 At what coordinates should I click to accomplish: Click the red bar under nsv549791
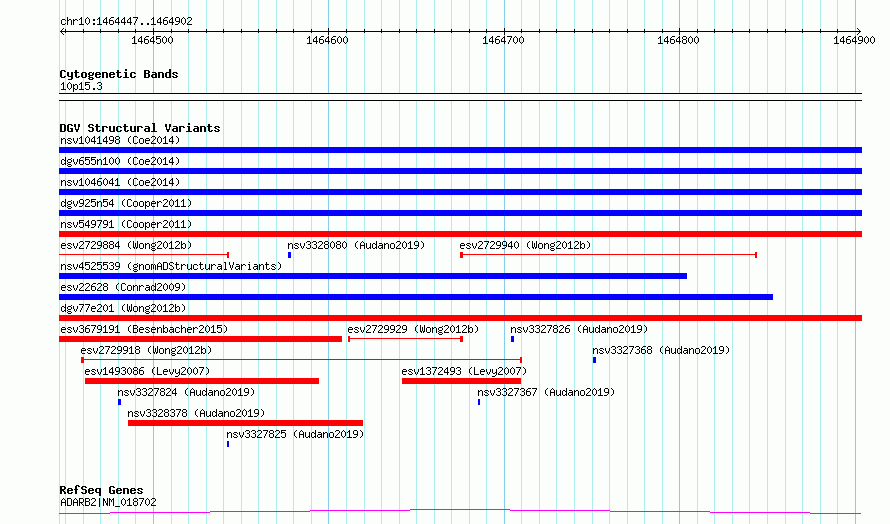point(460,234)
